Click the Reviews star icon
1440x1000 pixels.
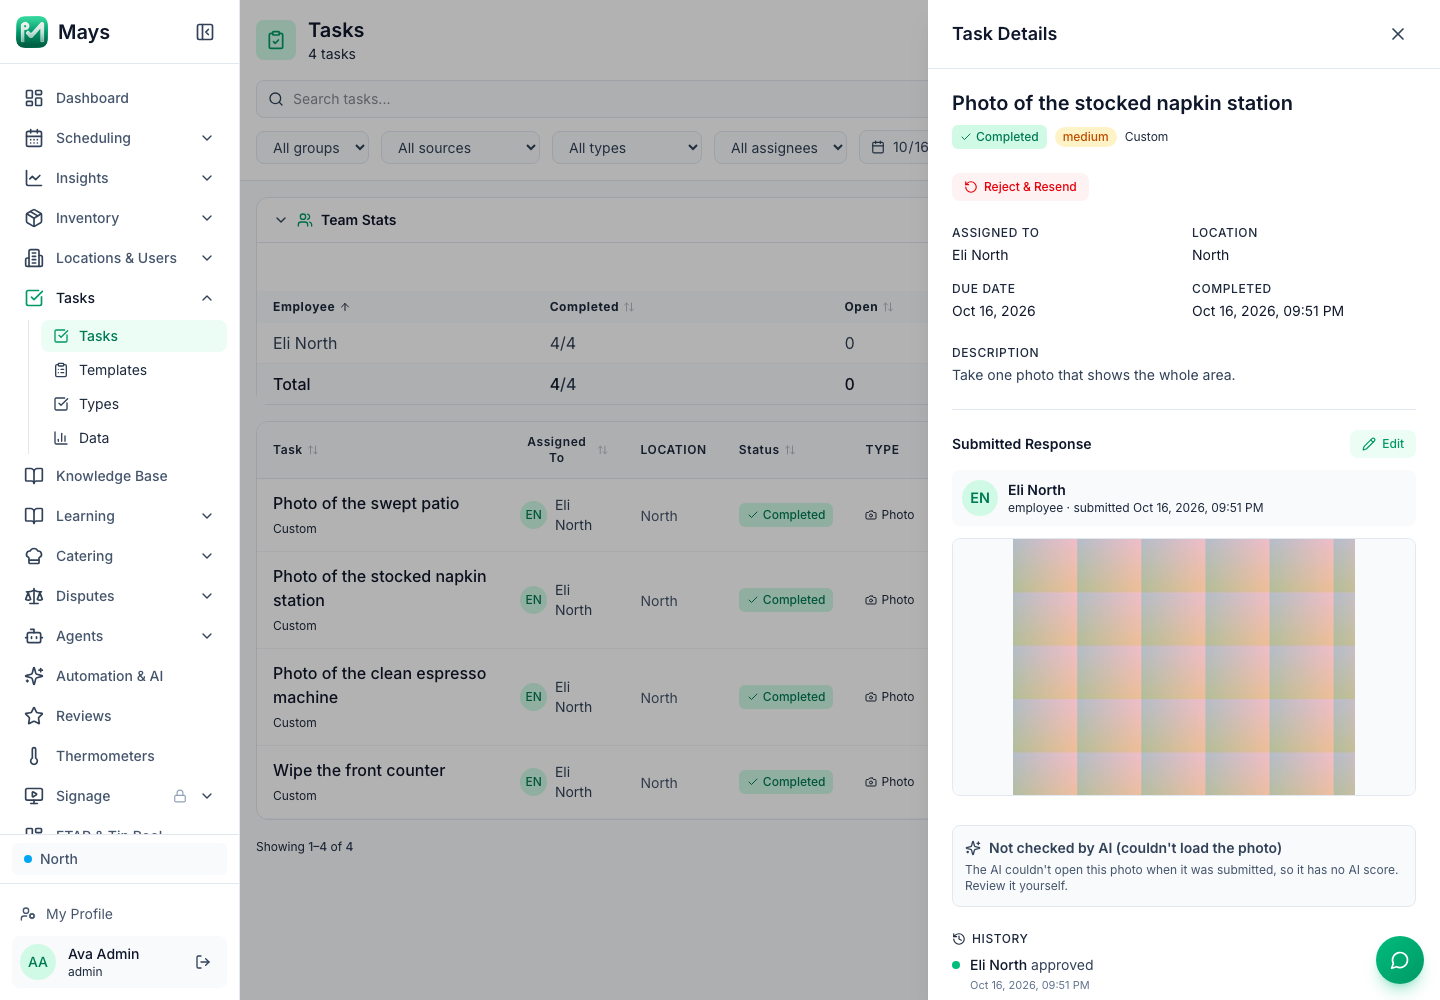click(x=34, y=716)
